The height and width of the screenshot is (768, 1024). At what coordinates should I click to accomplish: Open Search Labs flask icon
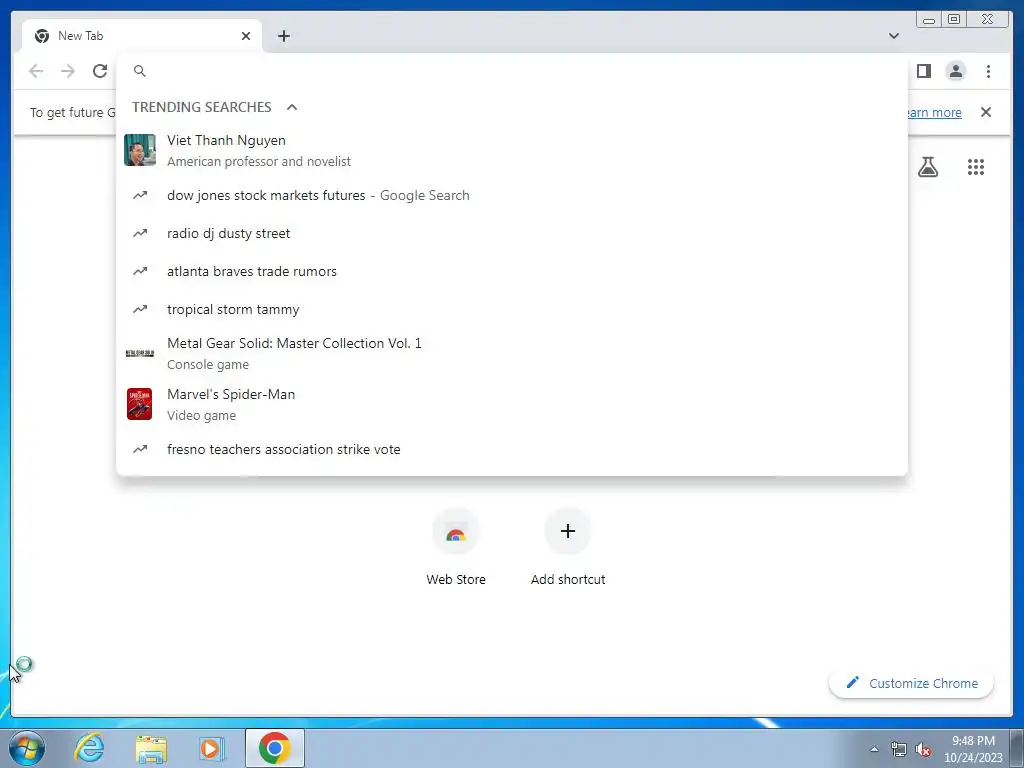[x=928, y=167]
